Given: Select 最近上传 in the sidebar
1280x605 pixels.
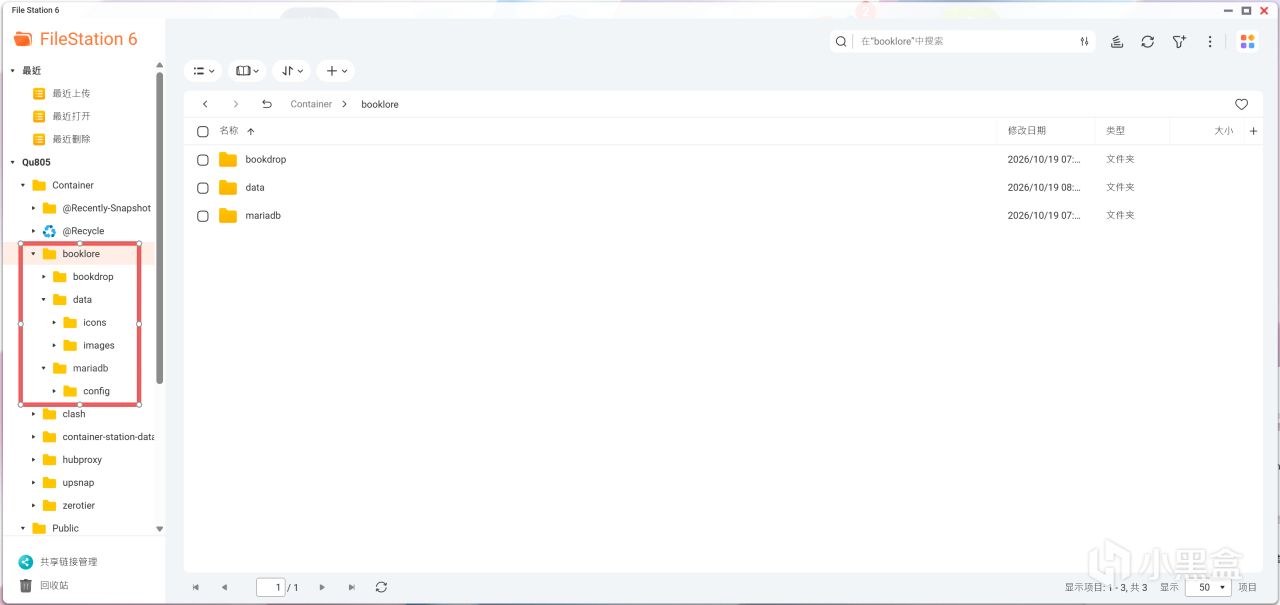Looking at the screenshot, I should [71, 93].
